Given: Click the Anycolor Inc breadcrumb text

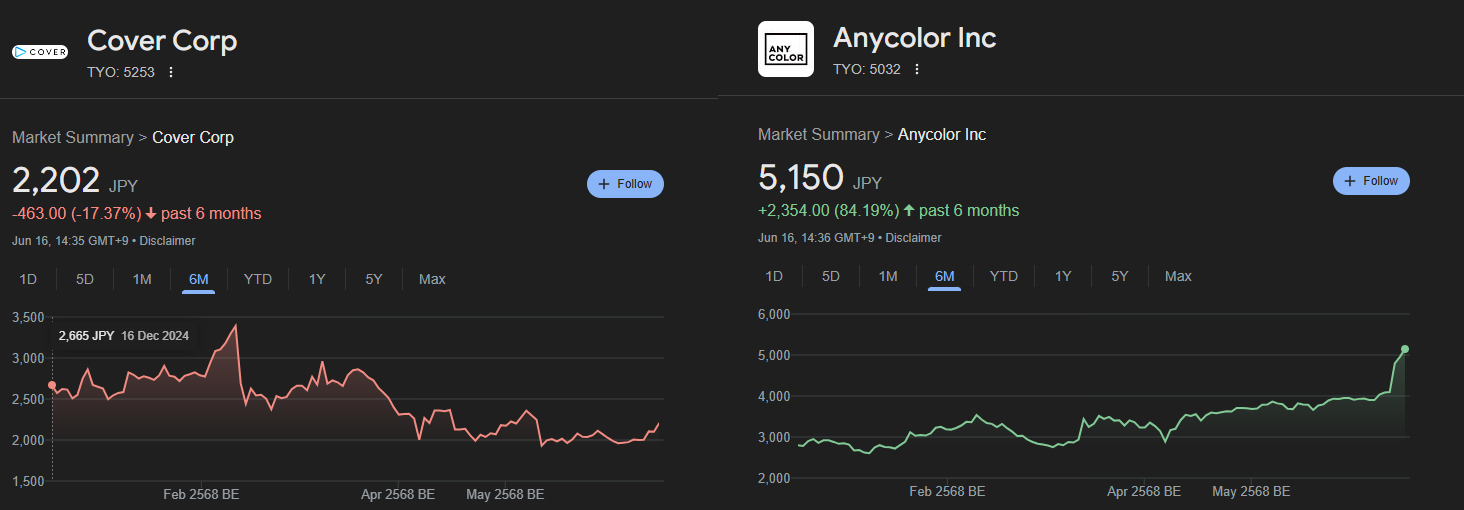Looking at the screenshot, I should [x=942, y=134].
